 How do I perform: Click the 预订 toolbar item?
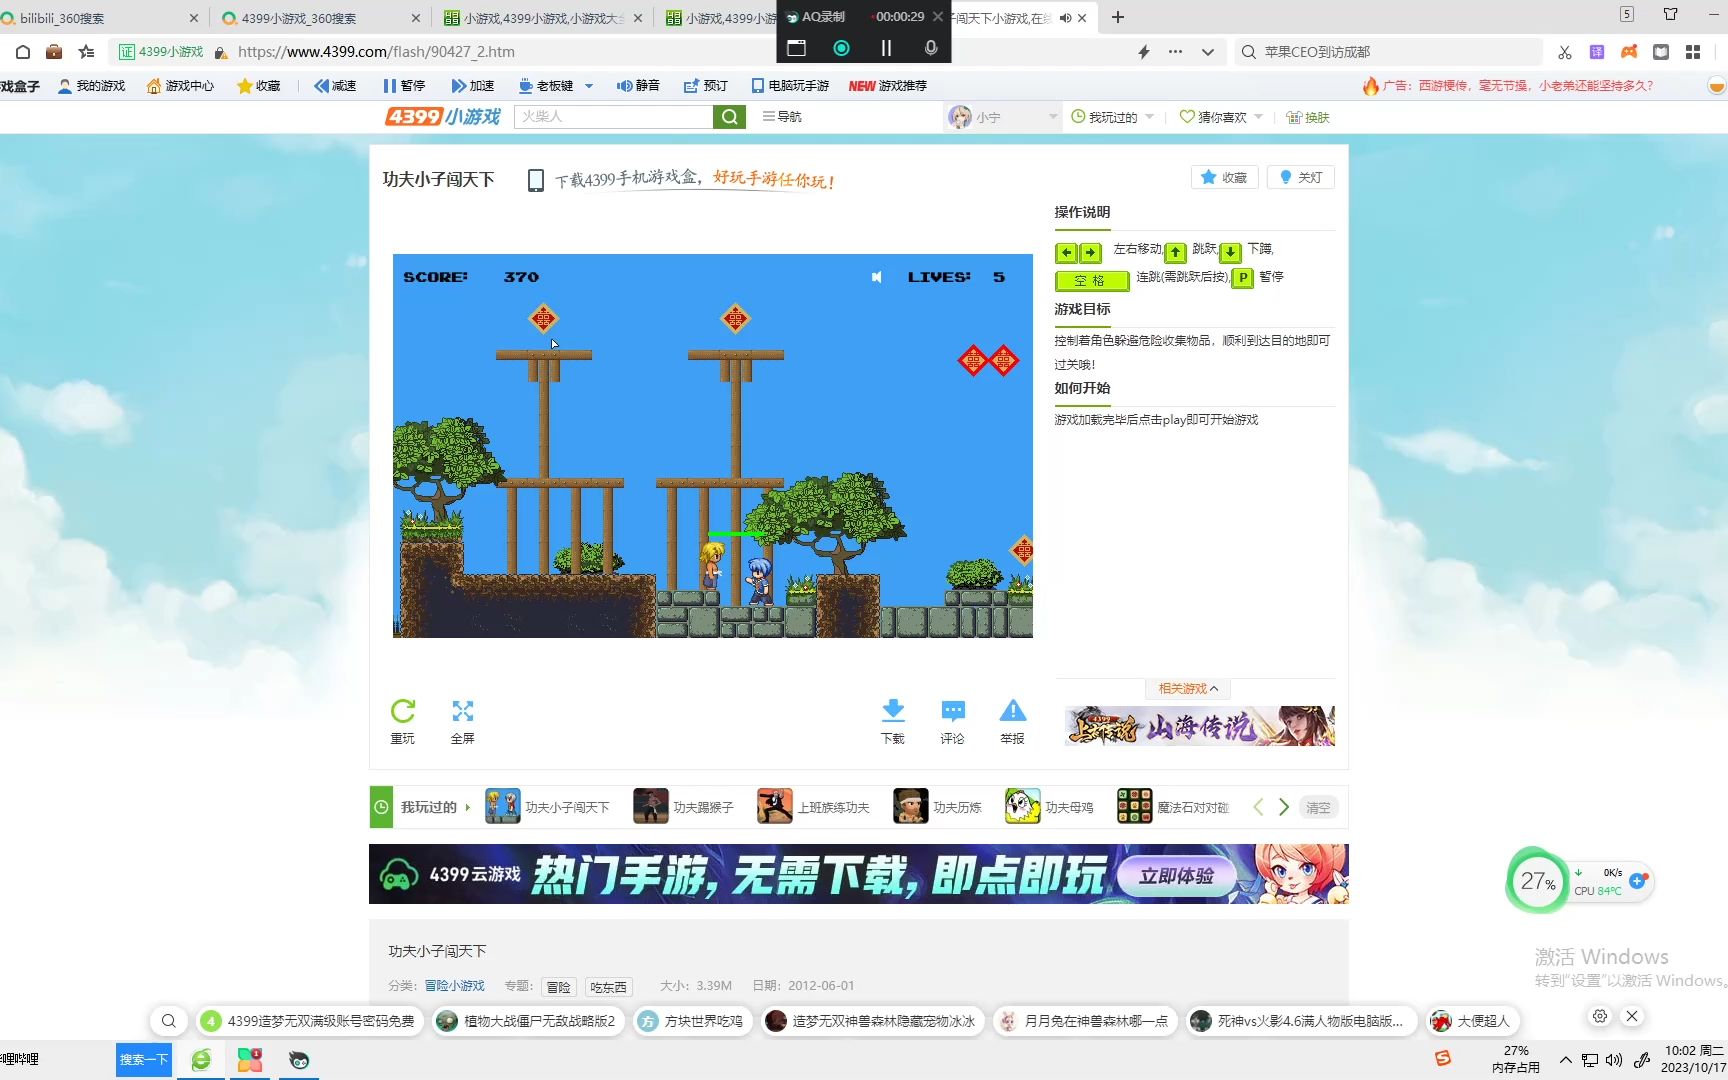[x=705, y=86]
